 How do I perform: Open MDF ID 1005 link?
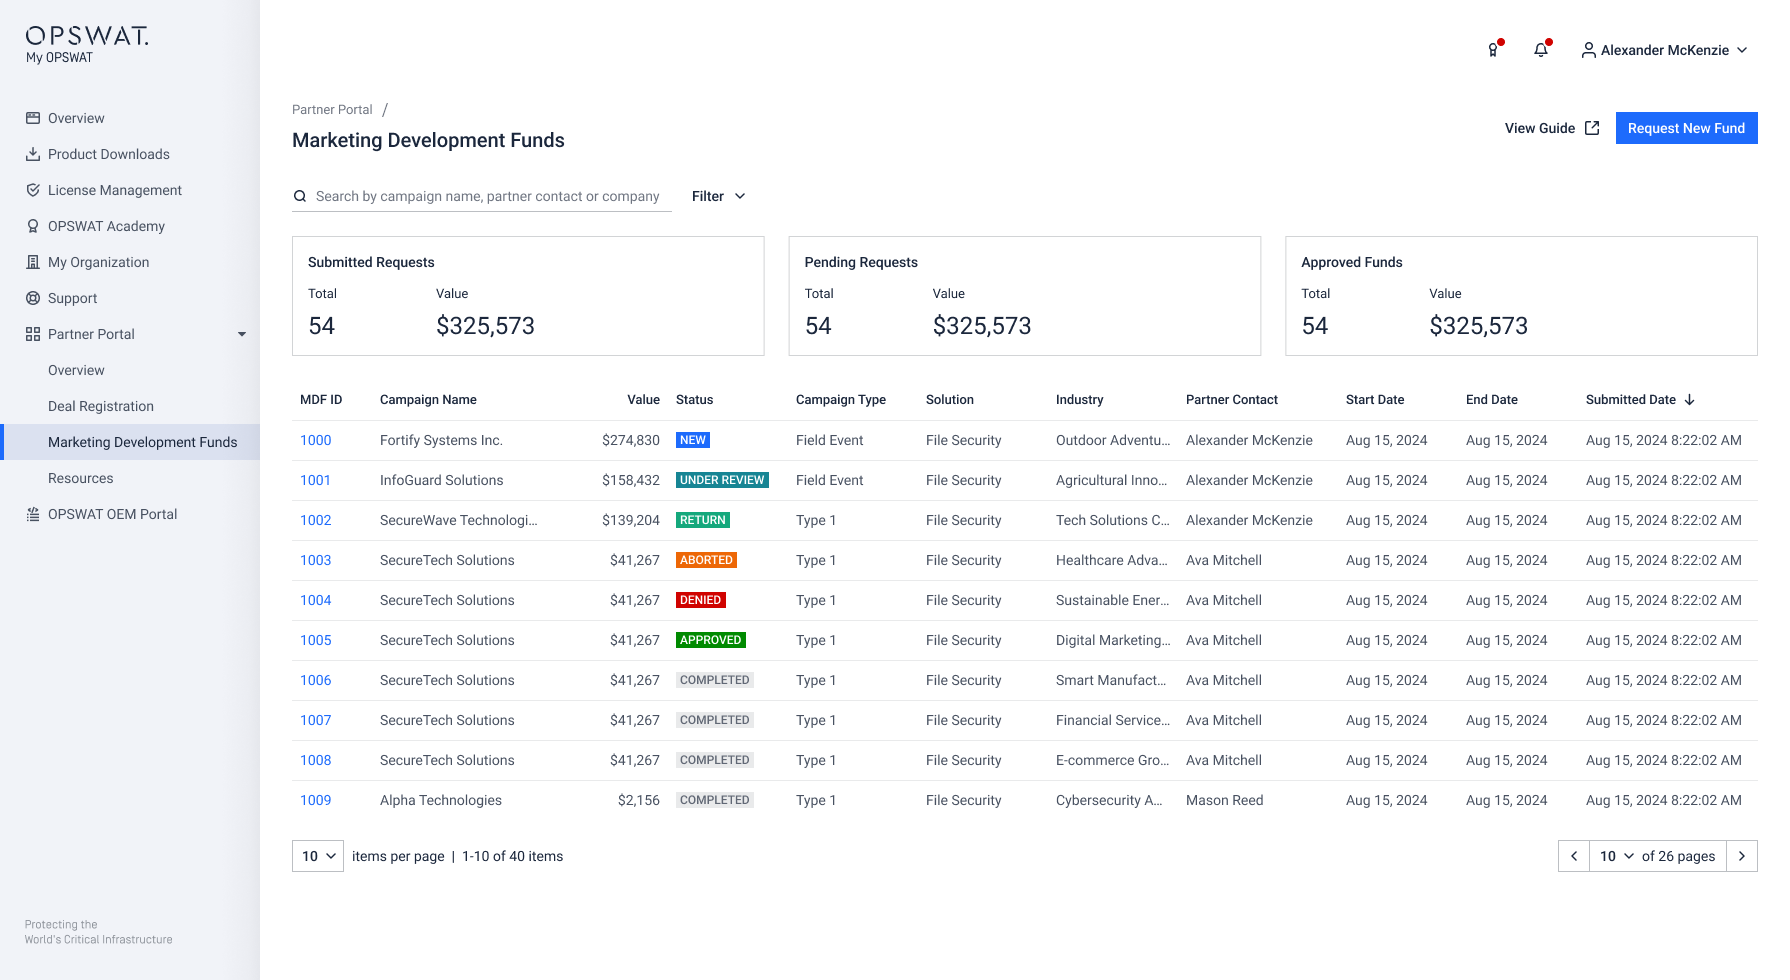[316, 640]
